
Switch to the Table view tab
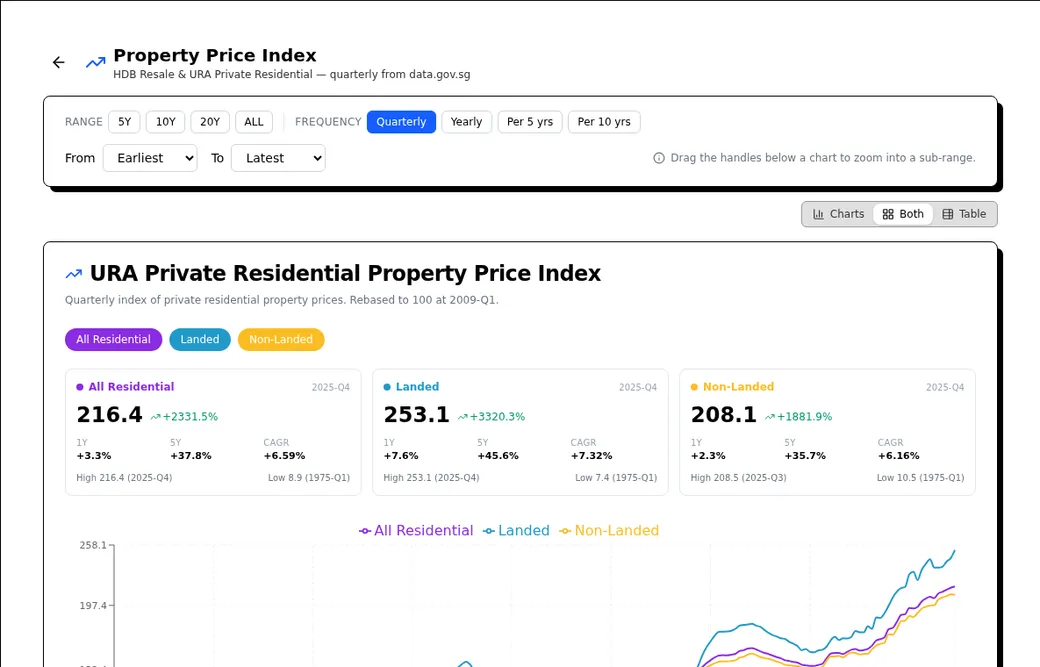tap(964, 214)
